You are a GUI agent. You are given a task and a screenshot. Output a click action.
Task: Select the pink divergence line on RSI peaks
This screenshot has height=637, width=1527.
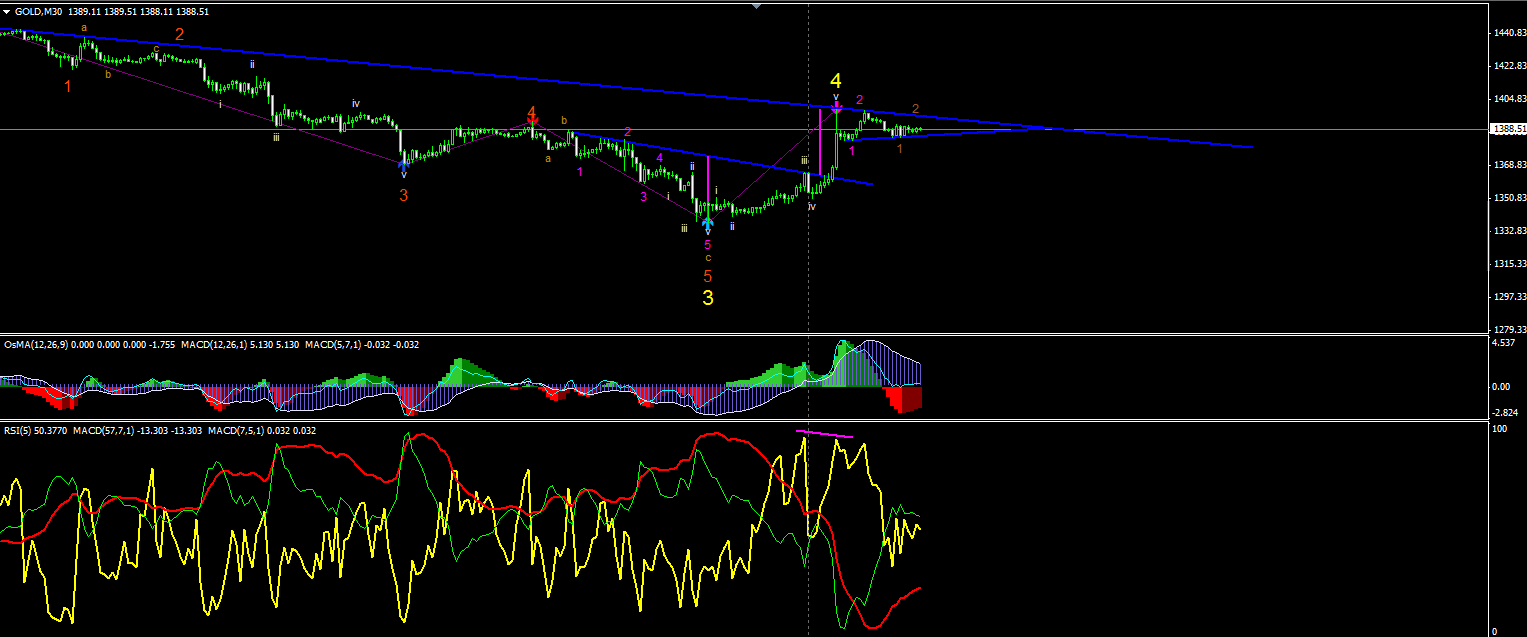[x=825, y=434]
